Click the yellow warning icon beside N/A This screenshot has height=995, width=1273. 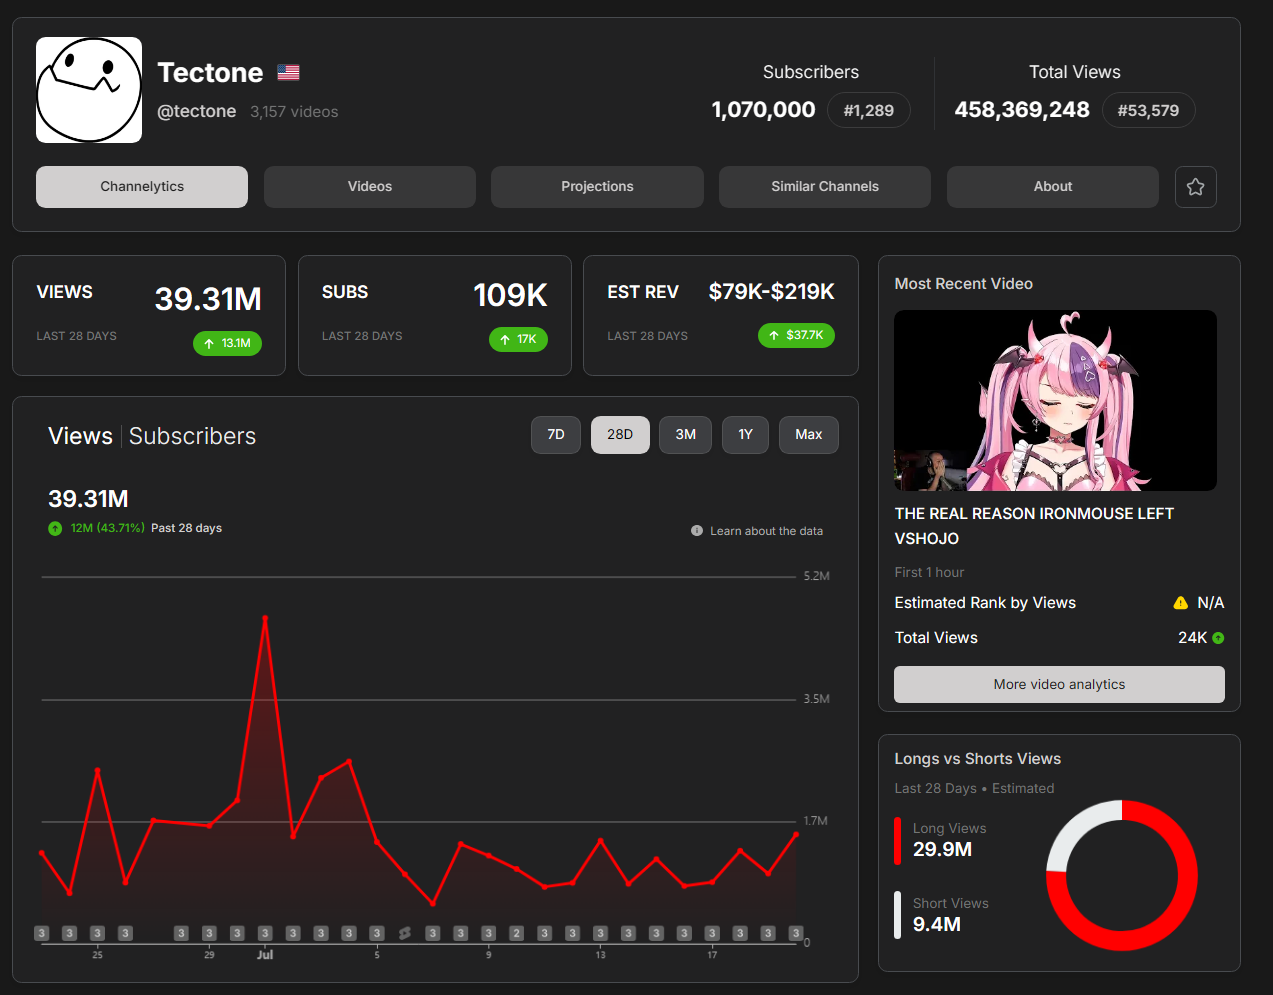tap(1180, 603)
